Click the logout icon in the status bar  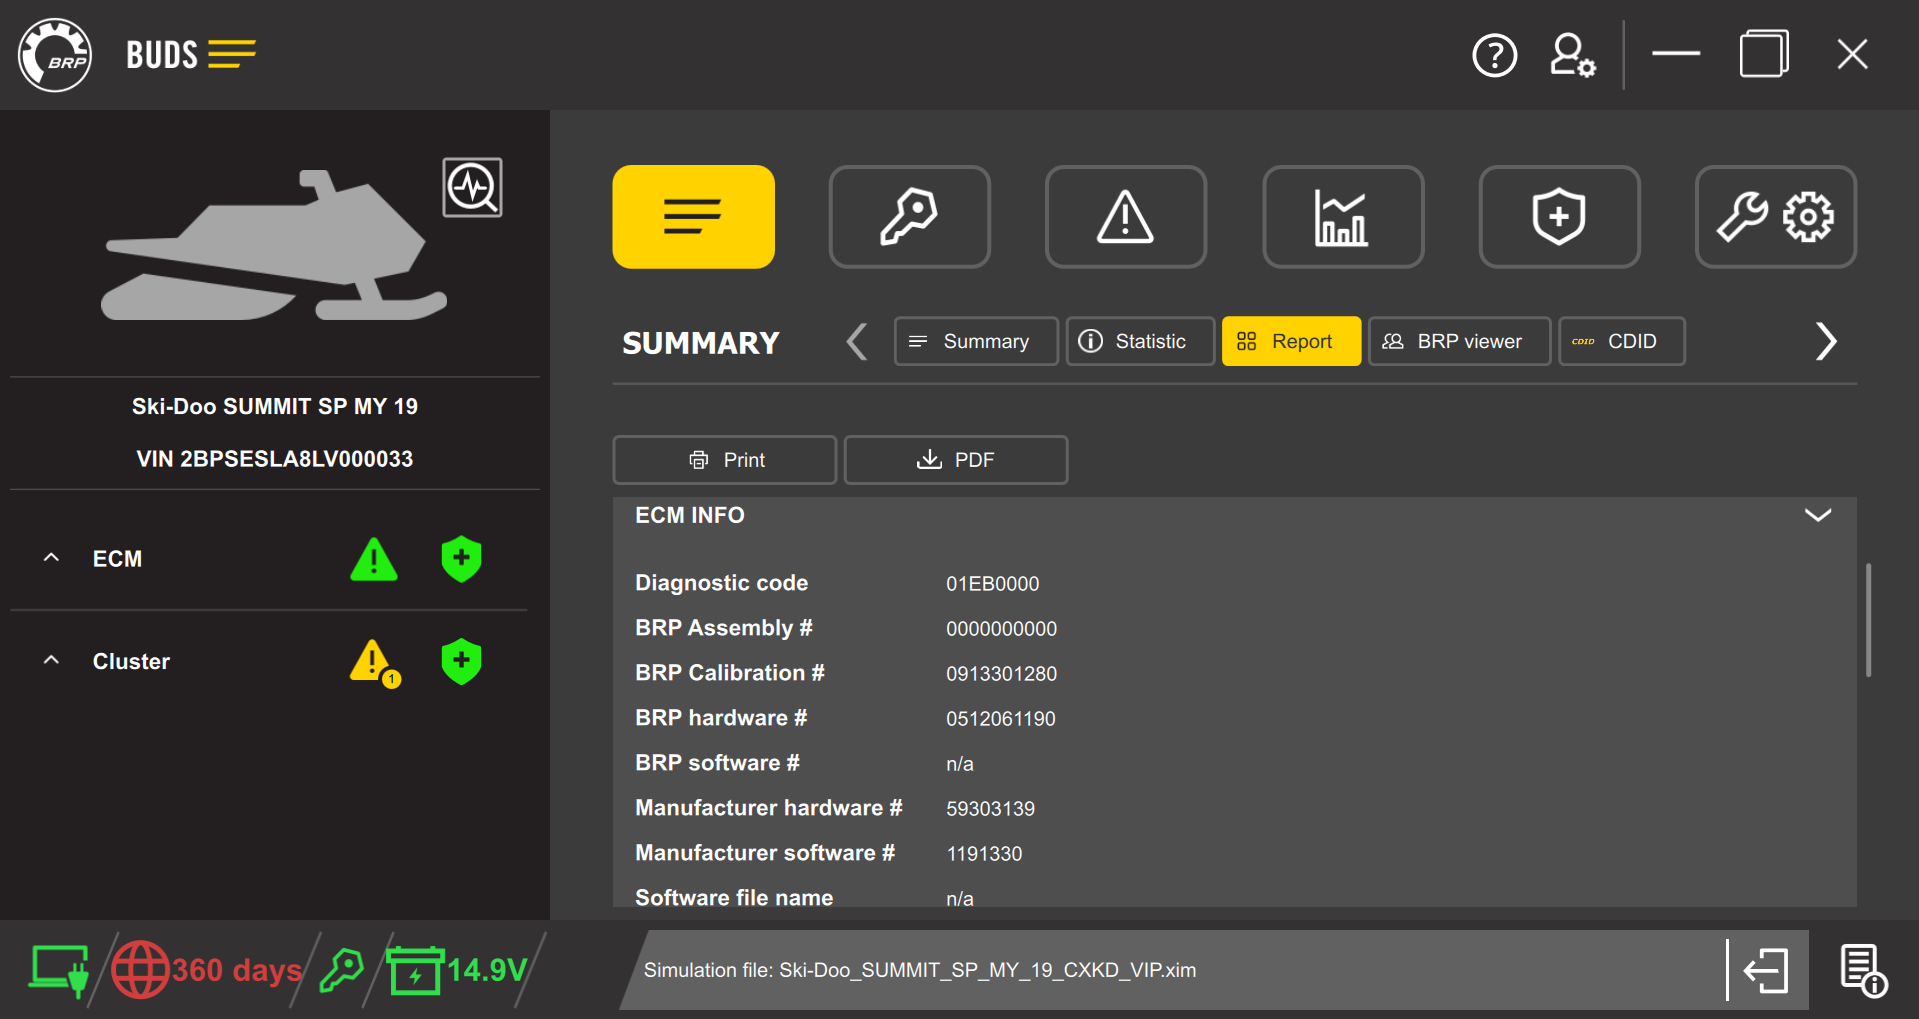coord(1767,969)
